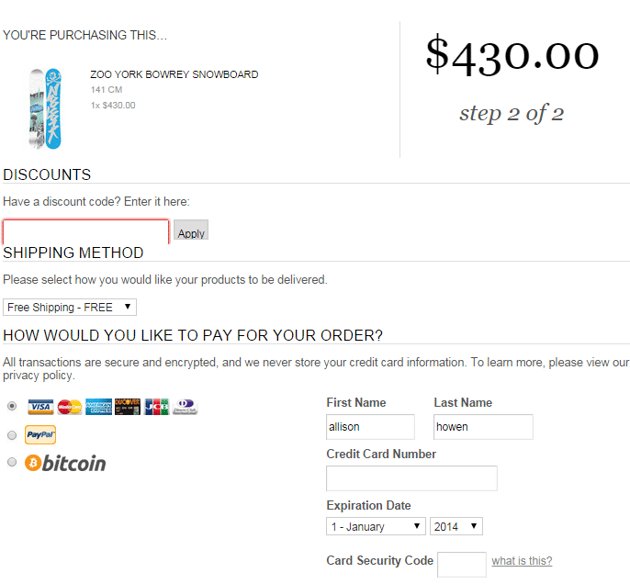Click the Diners Club logo

point(185,407)
